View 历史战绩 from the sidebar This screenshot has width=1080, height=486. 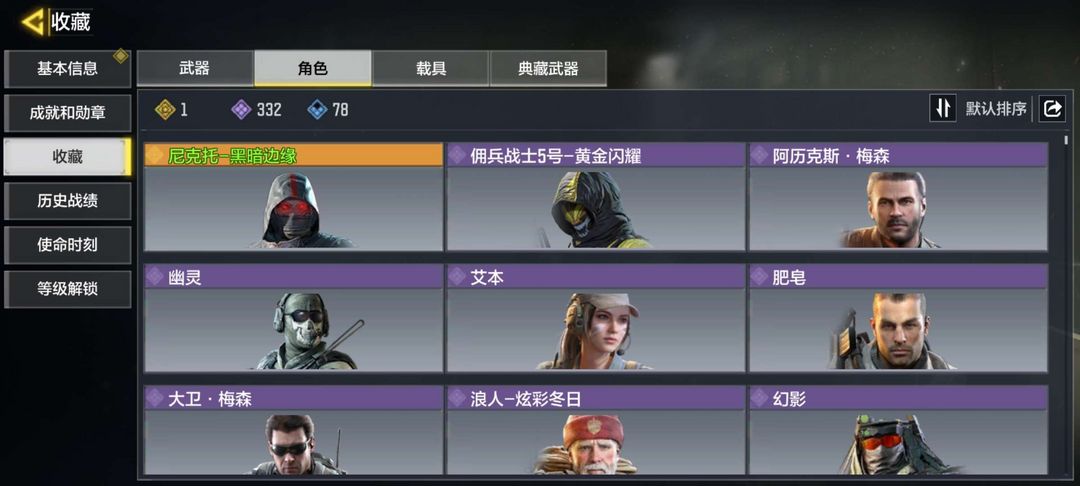click(x=68, y=201)
